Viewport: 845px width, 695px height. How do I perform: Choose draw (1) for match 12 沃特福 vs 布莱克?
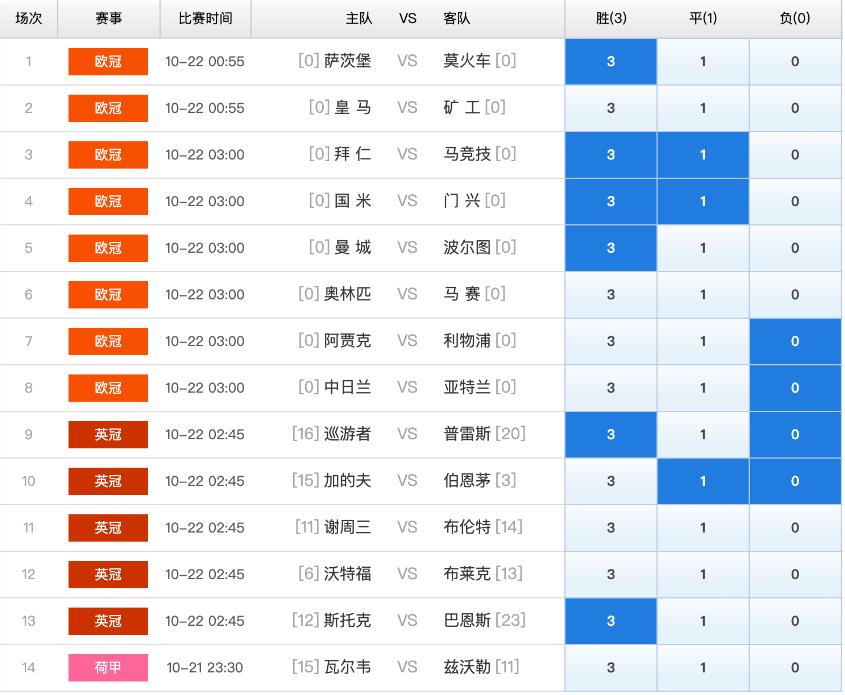click(703, 574)
